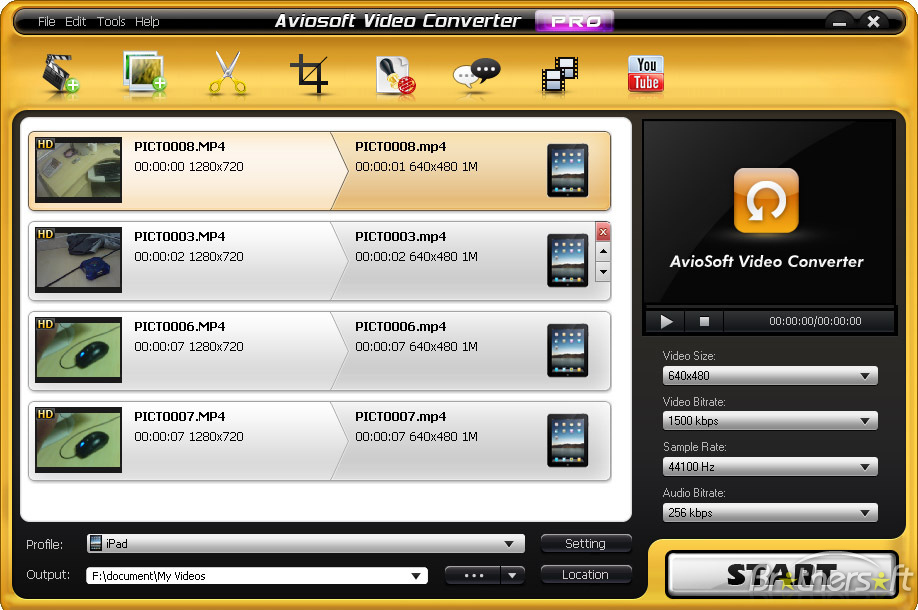918x610 pixels.
Task: Select the PICT0007.MP4 thumbnail
Action: [x=78, y=440]
